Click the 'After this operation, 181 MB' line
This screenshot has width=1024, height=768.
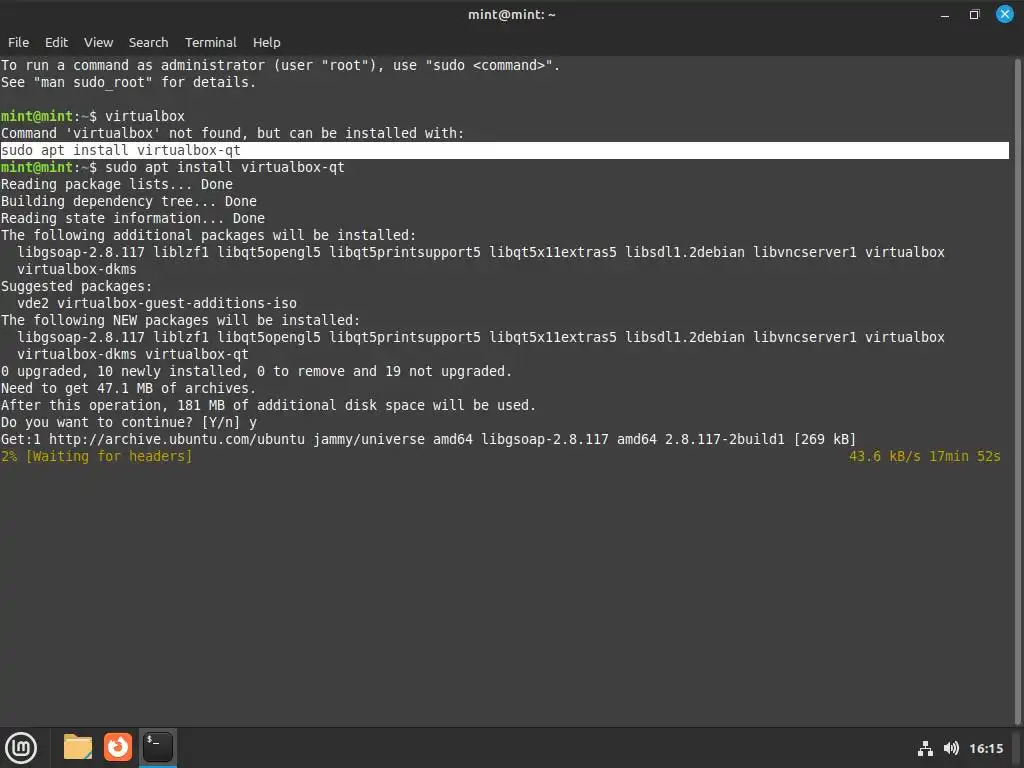tap(268, 405)
